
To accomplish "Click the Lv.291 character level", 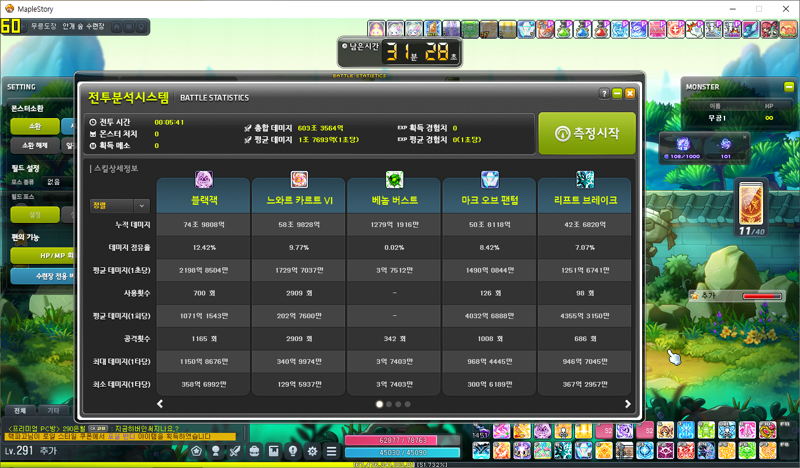I will 19,451.
